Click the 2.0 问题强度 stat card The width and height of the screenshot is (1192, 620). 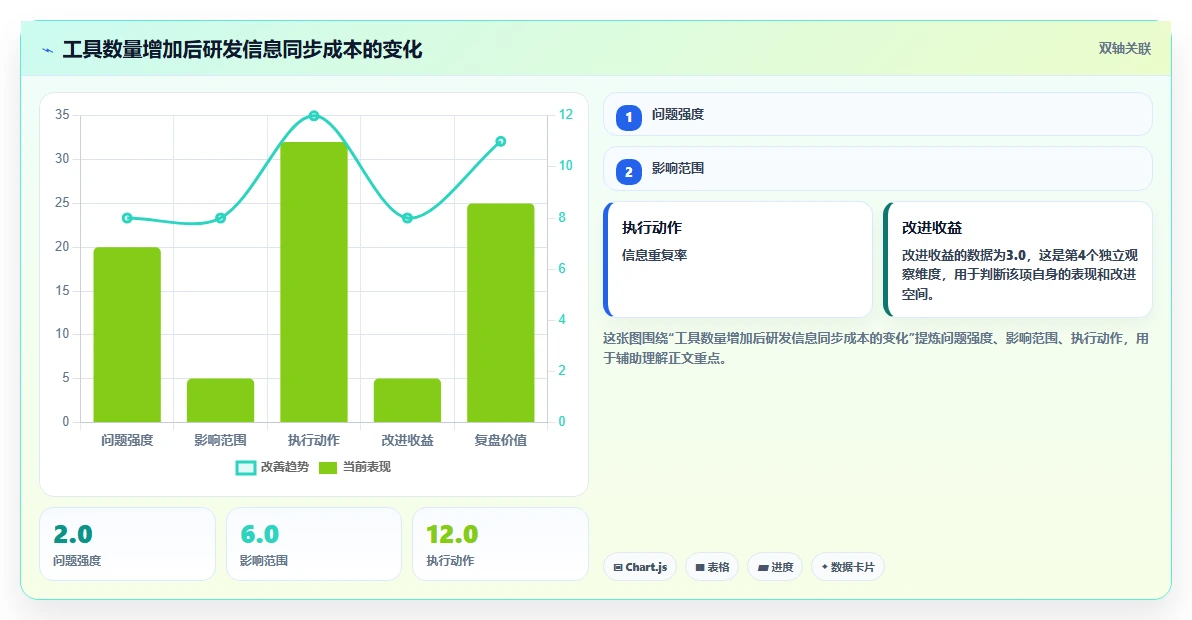coord(127,544)
